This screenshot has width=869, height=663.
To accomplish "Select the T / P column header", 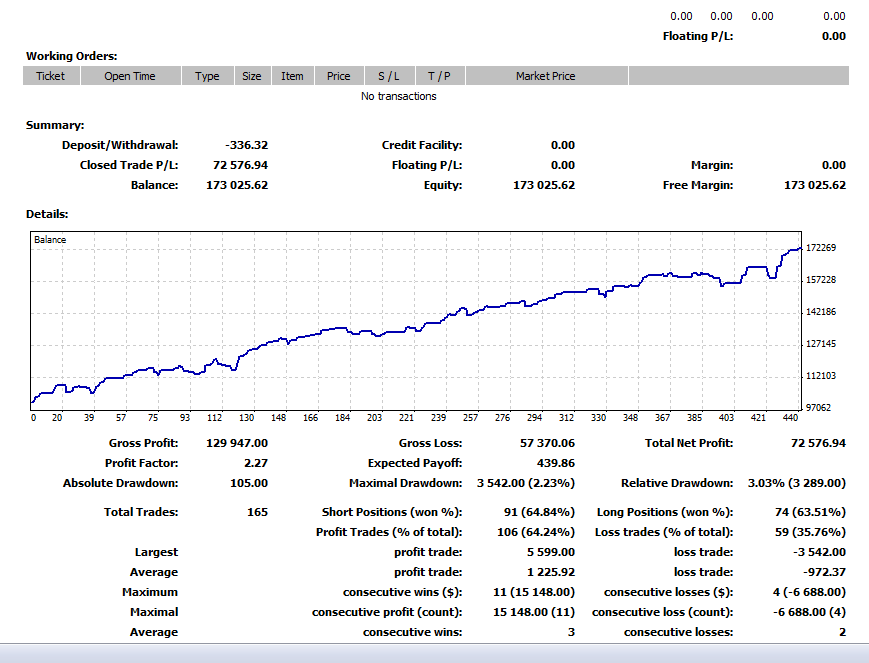I will (x=439, y=76).
